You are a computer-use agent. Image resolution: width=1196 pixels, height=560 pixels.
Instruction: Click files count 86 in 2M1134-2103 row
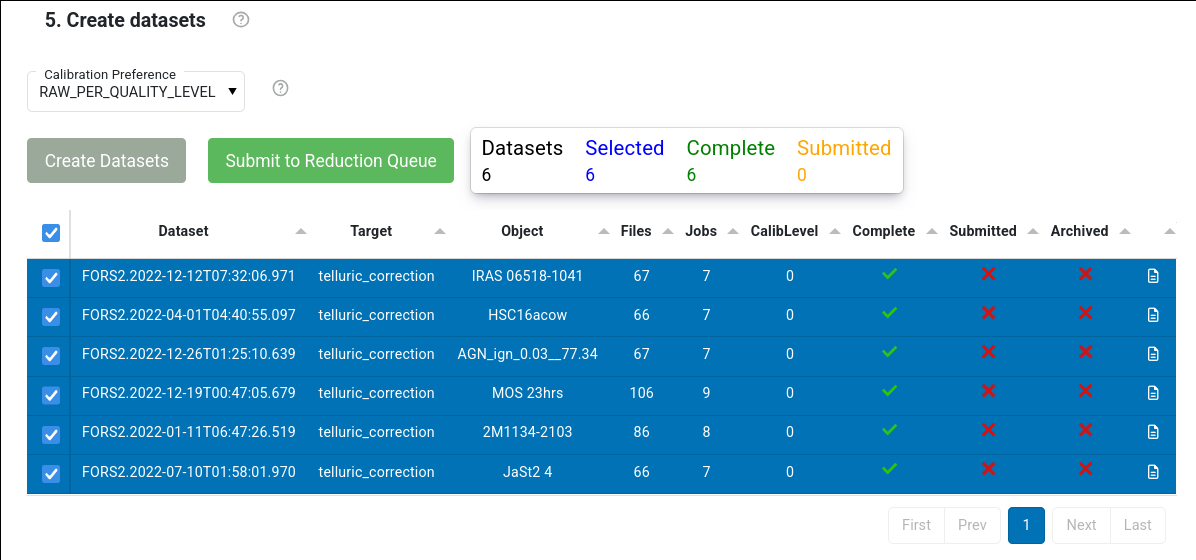tap(641, 432)
